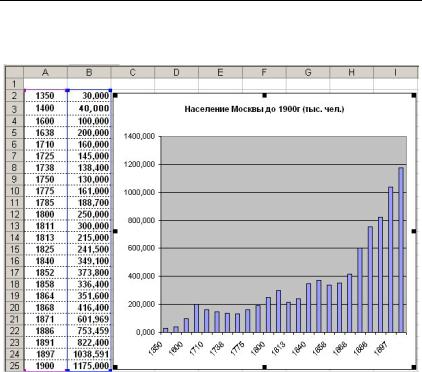Click cell containing year 1400
Image resolution: width=422 pixels, height=372 pixels.
tap(45, 108)
